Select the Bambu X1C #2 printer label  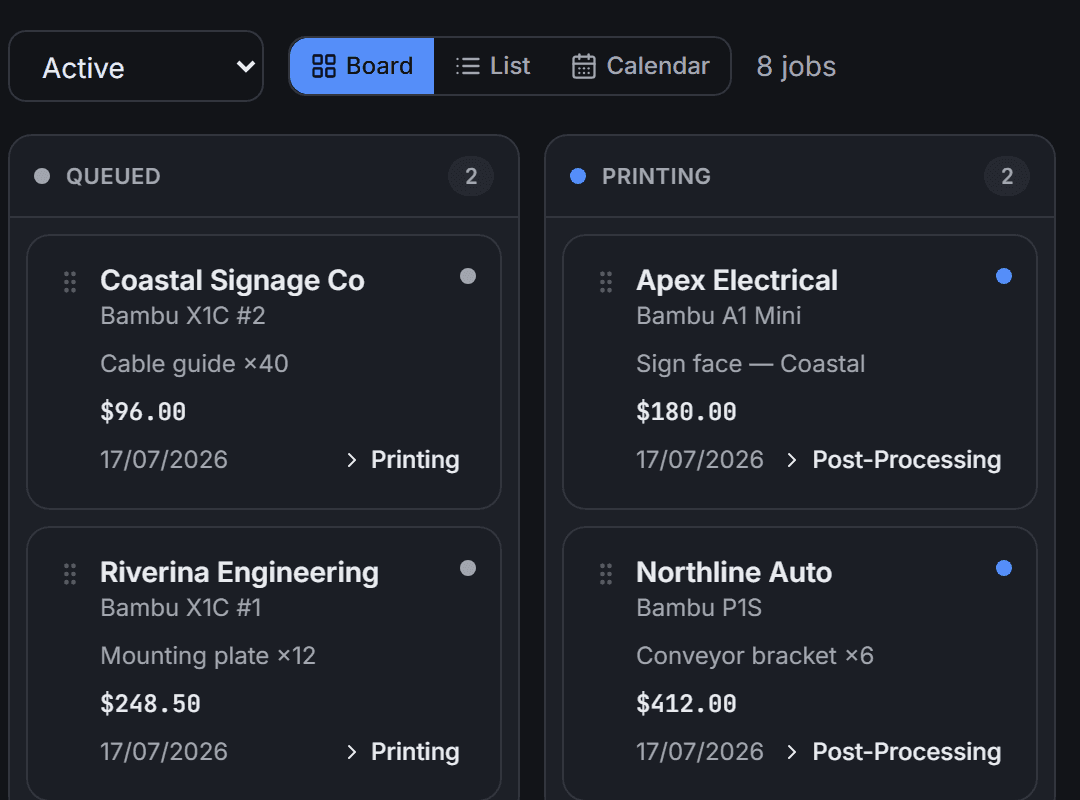pos(183,316)
